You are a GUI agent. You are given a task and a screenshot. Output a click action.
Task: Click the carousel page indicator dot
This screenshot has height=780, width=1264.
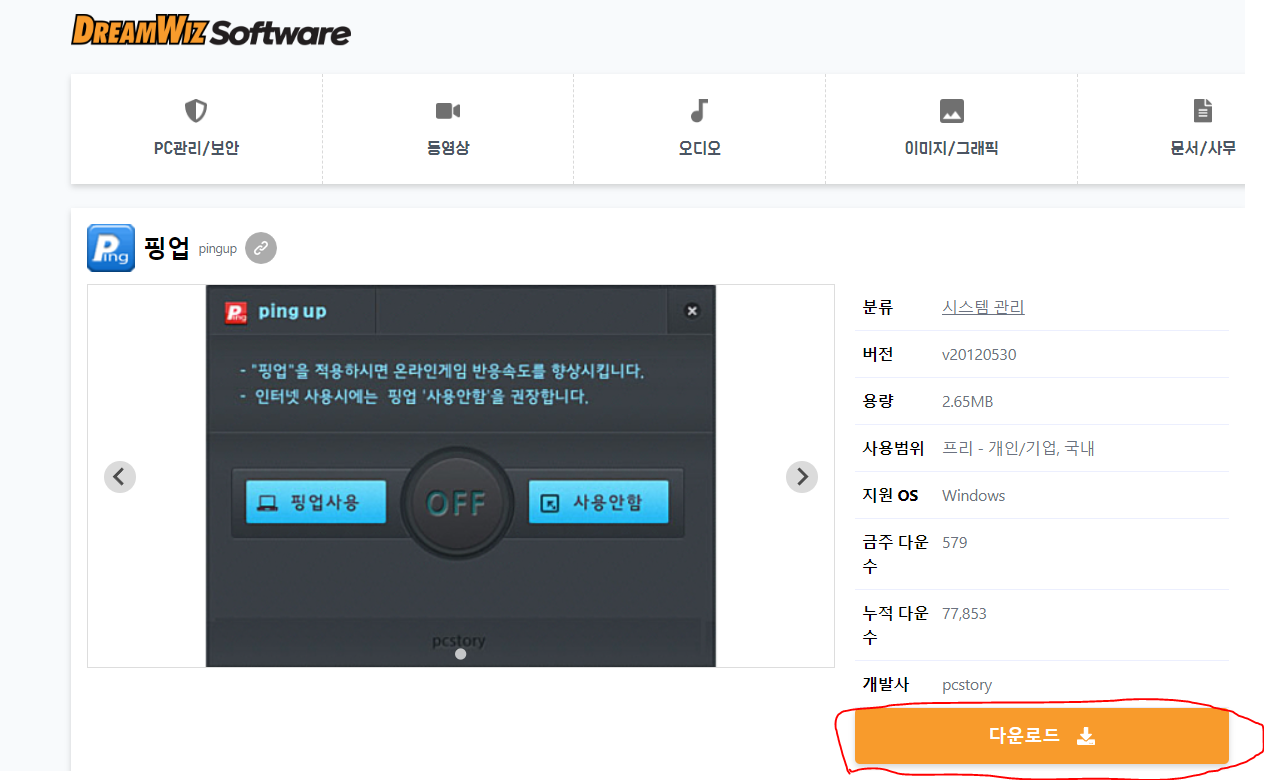click(460, 652)
